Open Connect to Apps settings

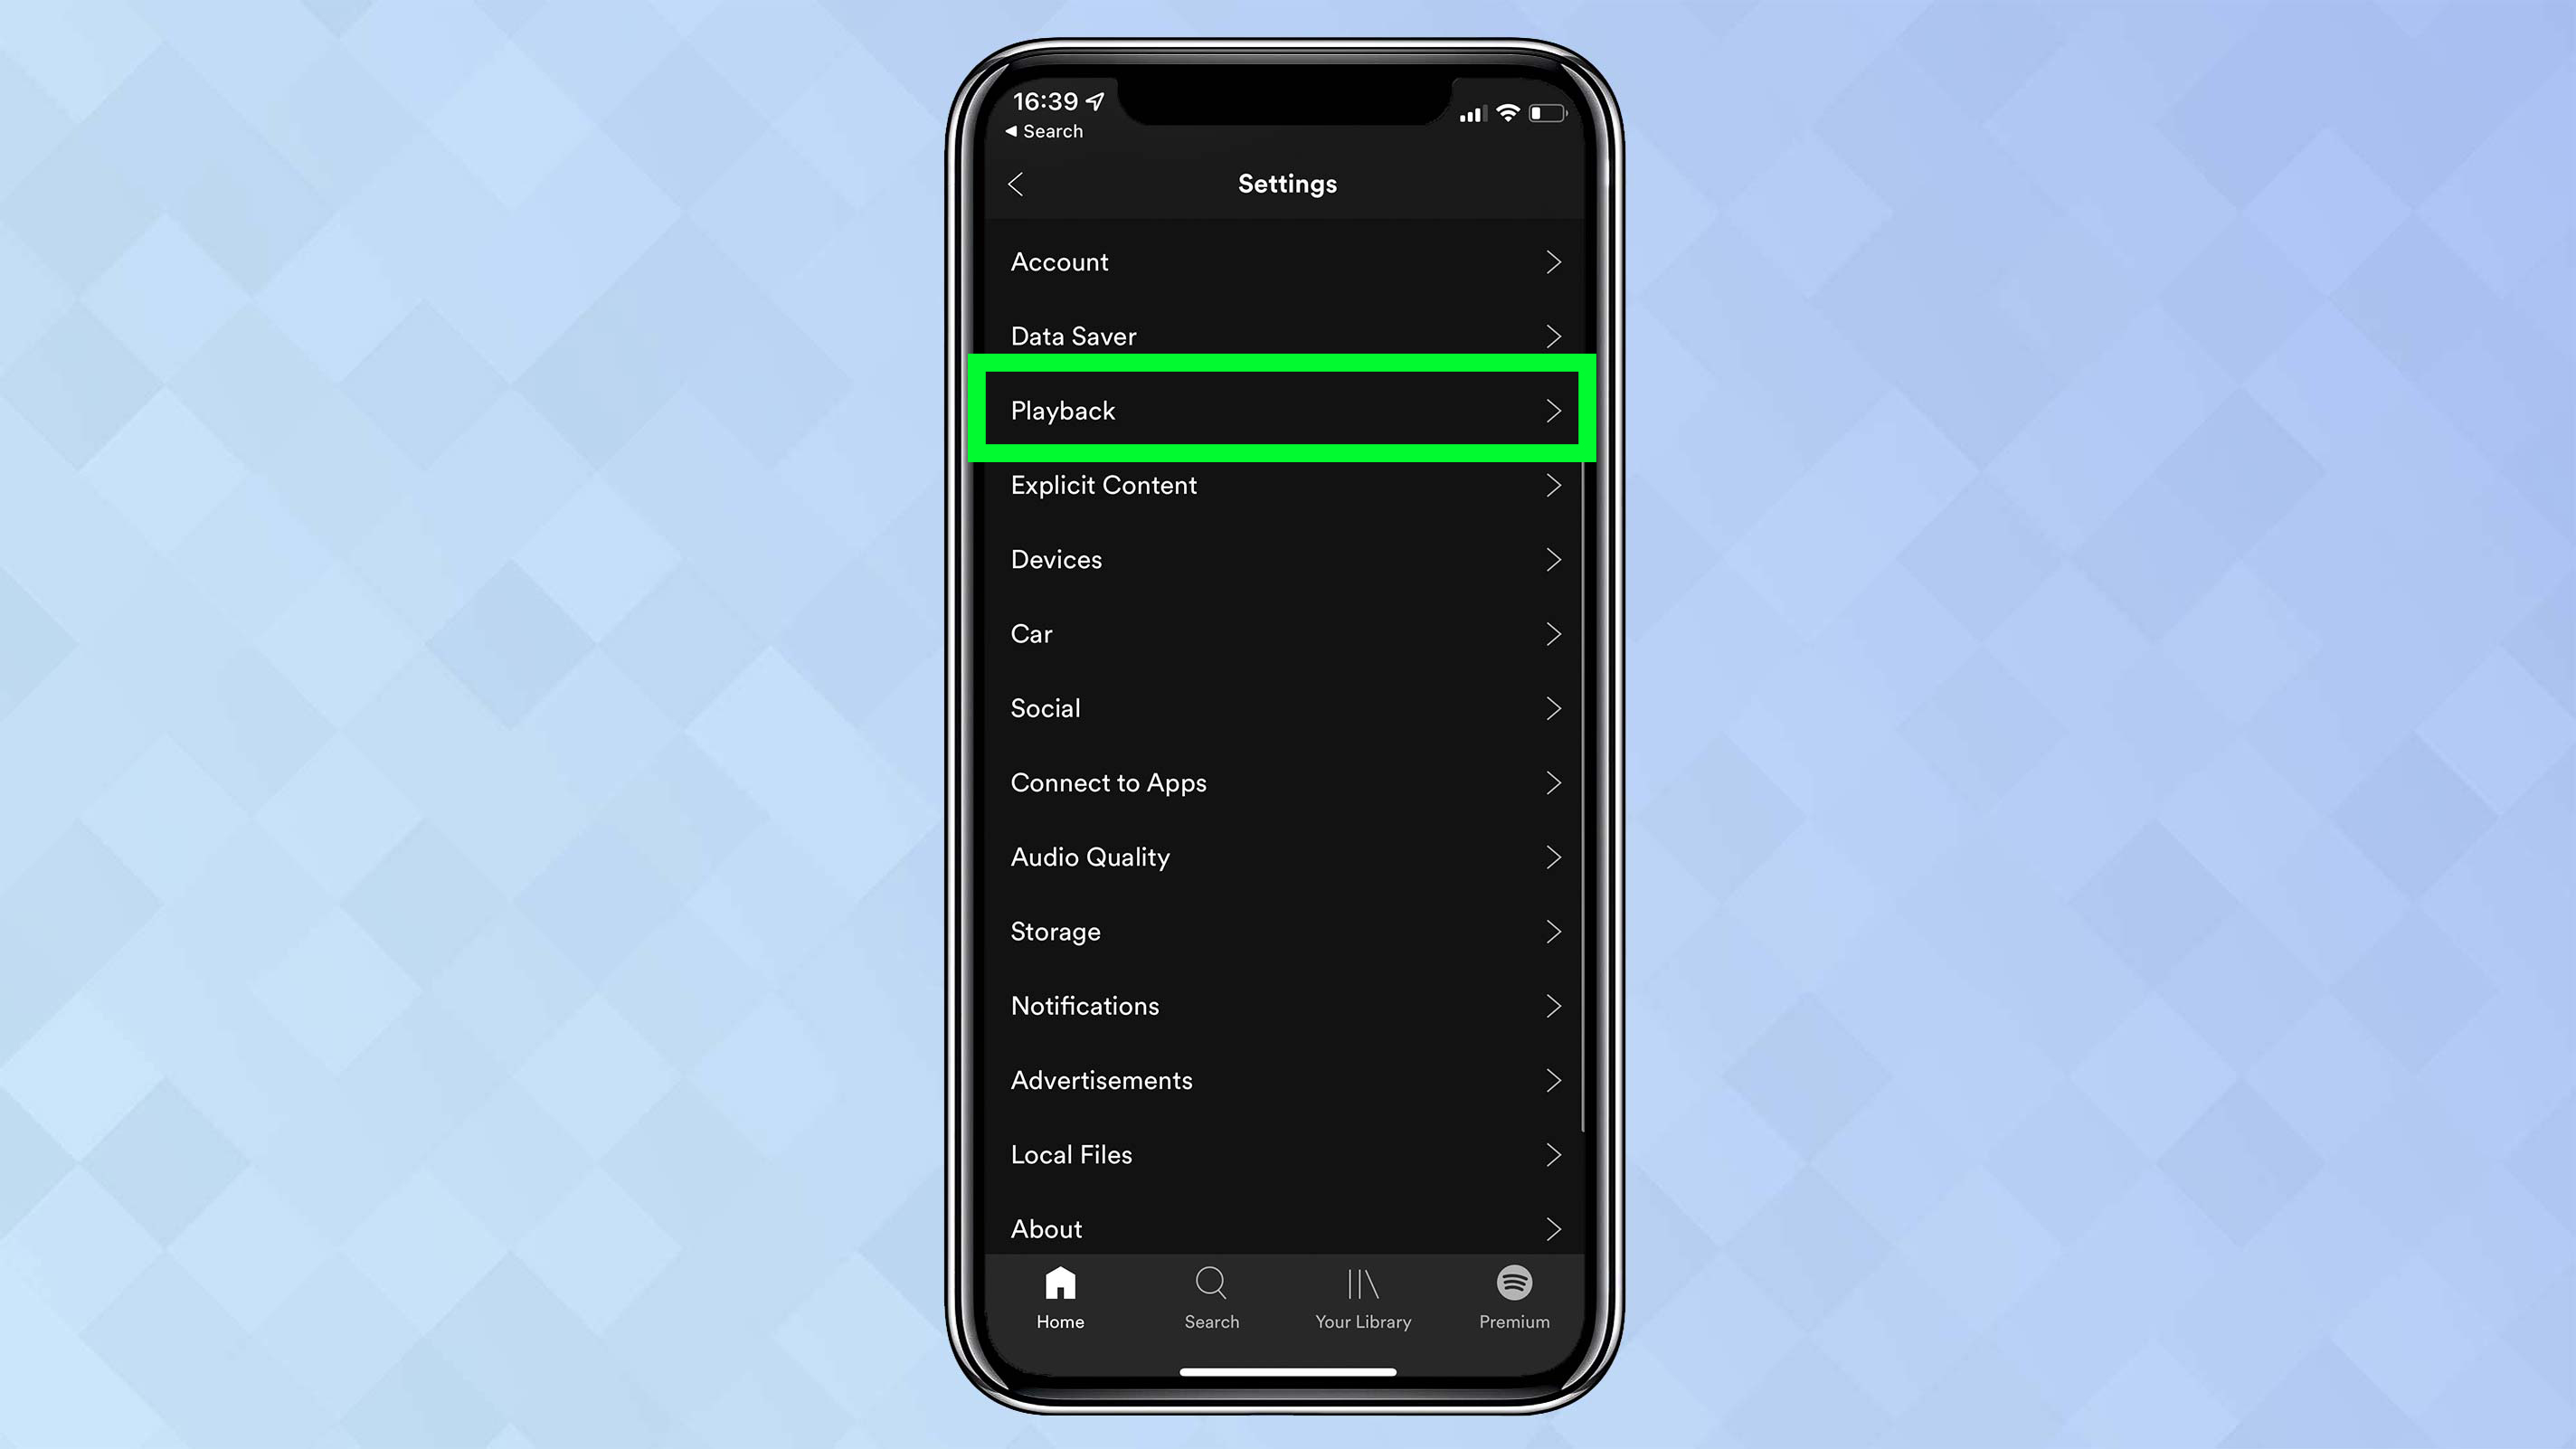[x=1286, y=782]
